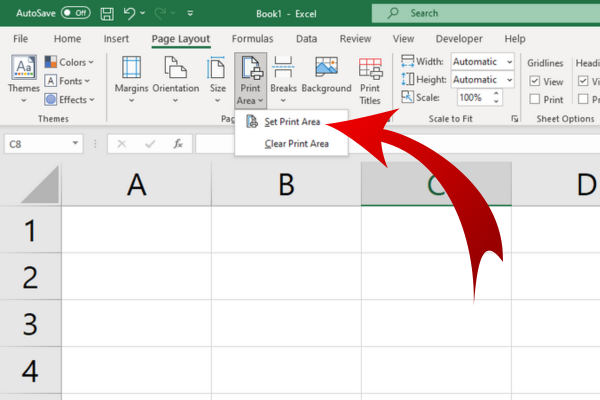
Task: Switch to the Home tab
Action: [67, 39]
